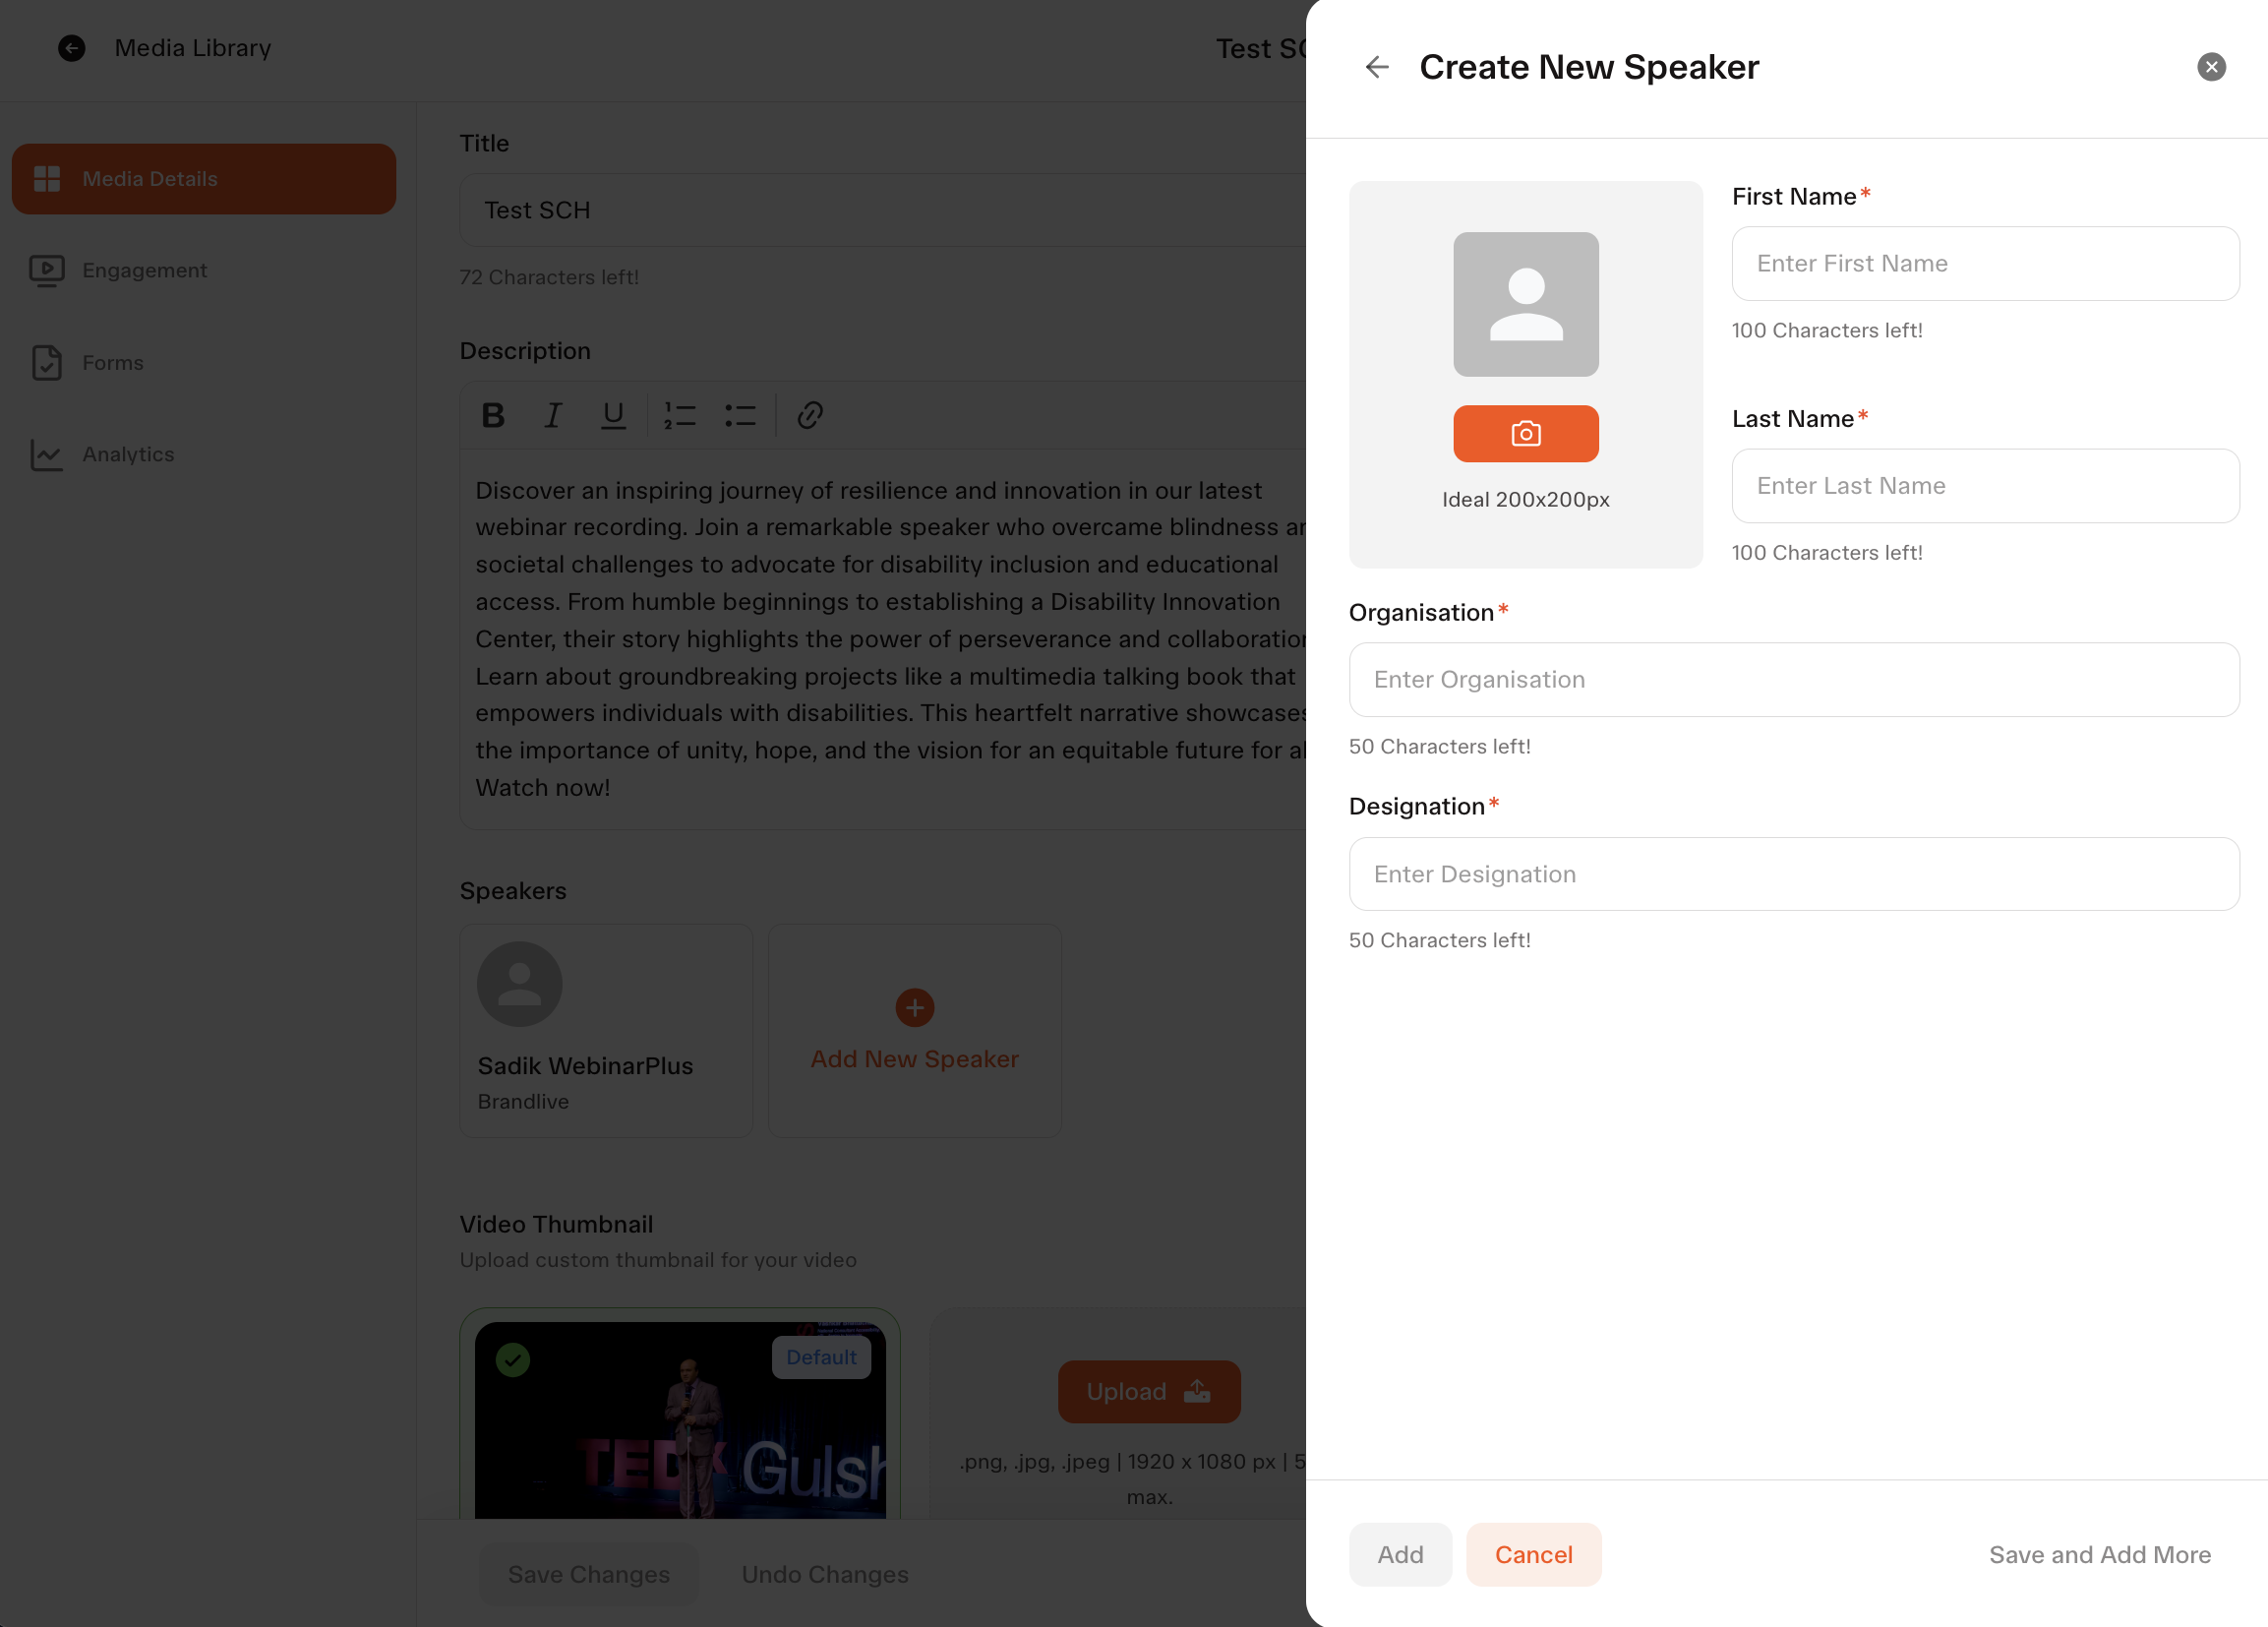Open the Analytics sidebar section
Image resolution: width=2268 pixels, height=1627 pixels.
(204, 454)
